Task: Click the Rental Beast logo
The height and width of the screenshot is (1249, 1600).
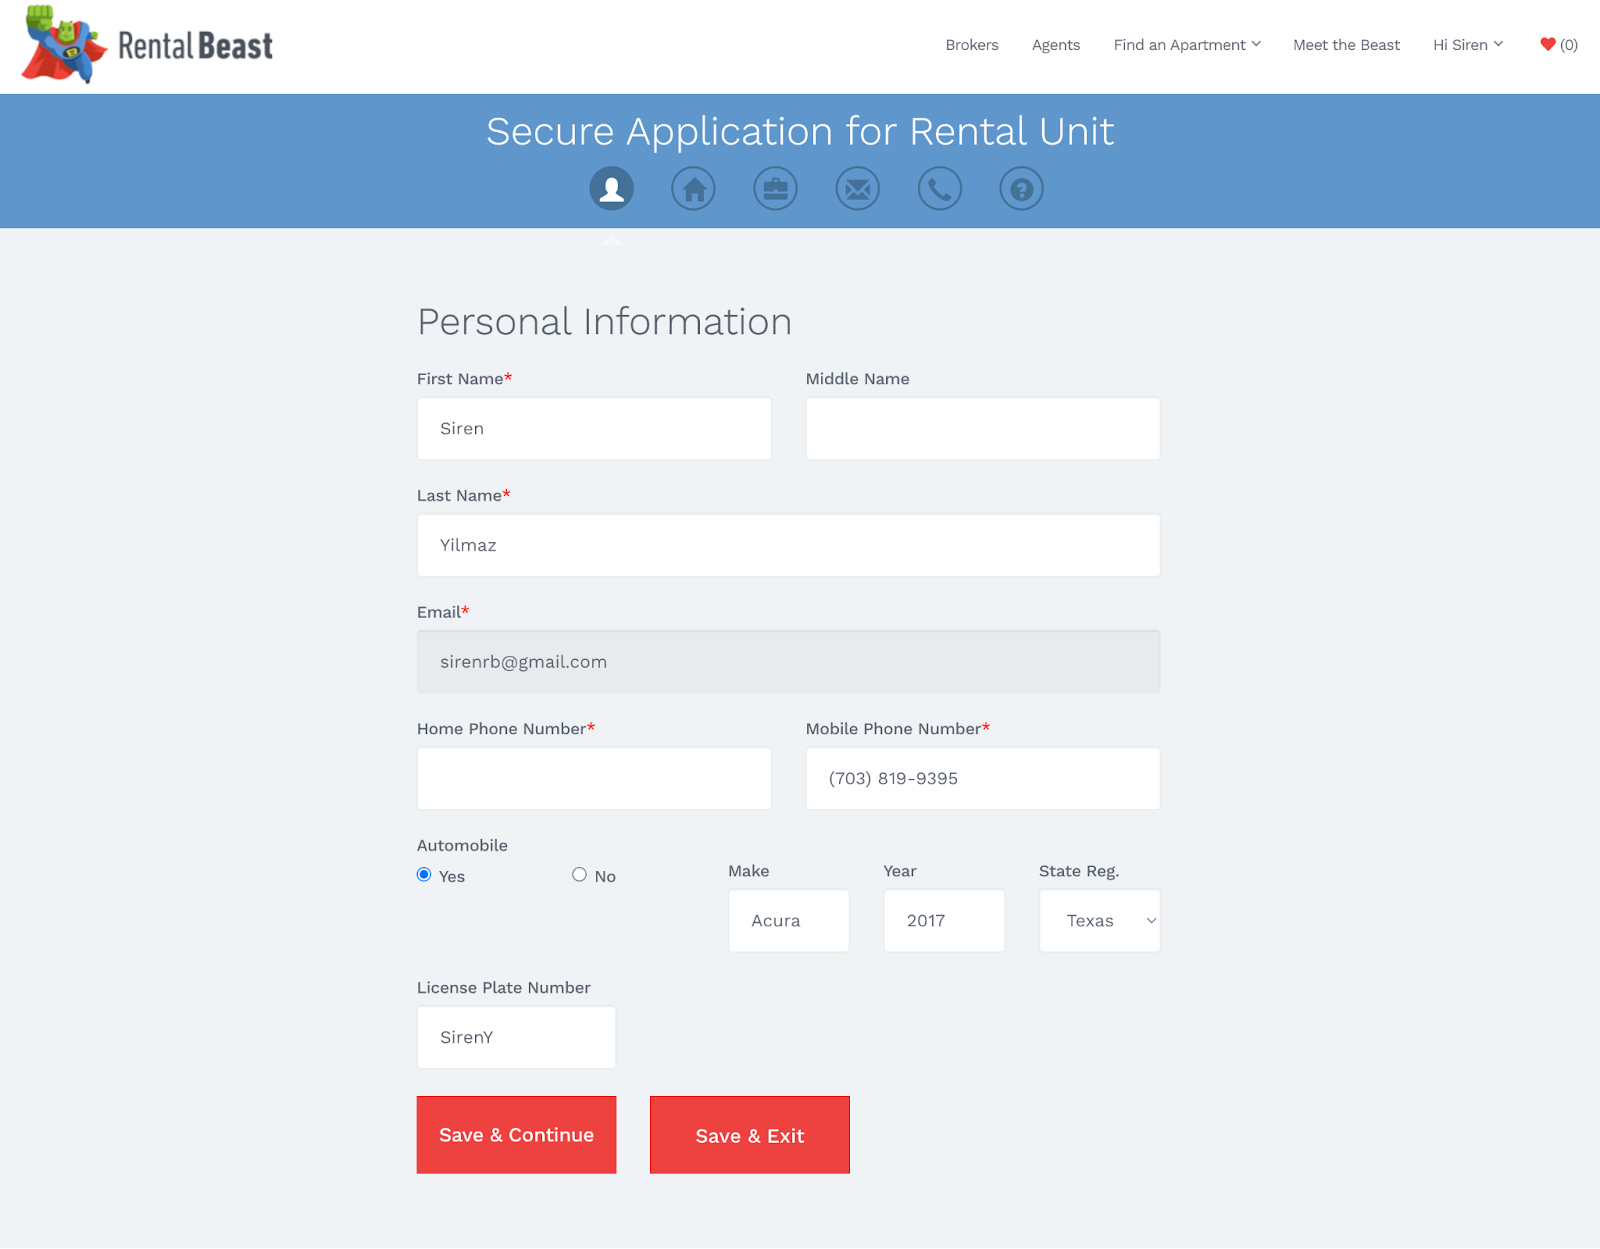Action: pyautogui.click(x=148, y=45)
